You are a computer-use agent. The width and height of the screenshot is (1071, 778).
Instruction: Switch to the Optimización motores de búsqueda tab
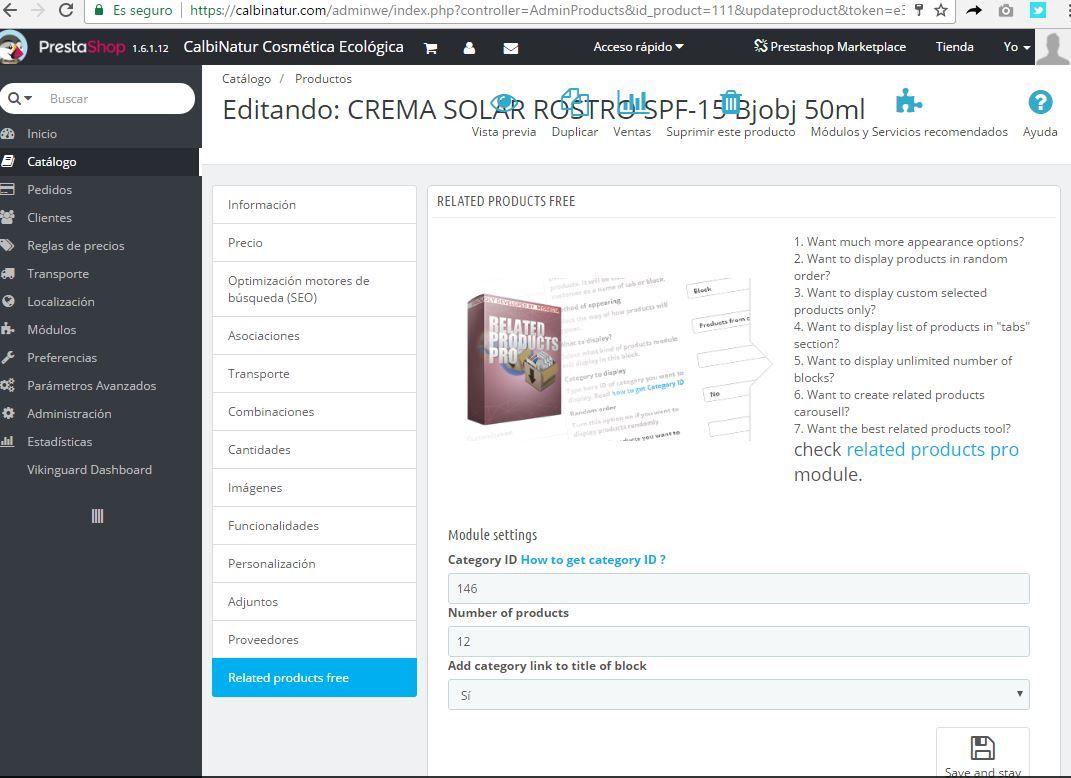(314, 289)
